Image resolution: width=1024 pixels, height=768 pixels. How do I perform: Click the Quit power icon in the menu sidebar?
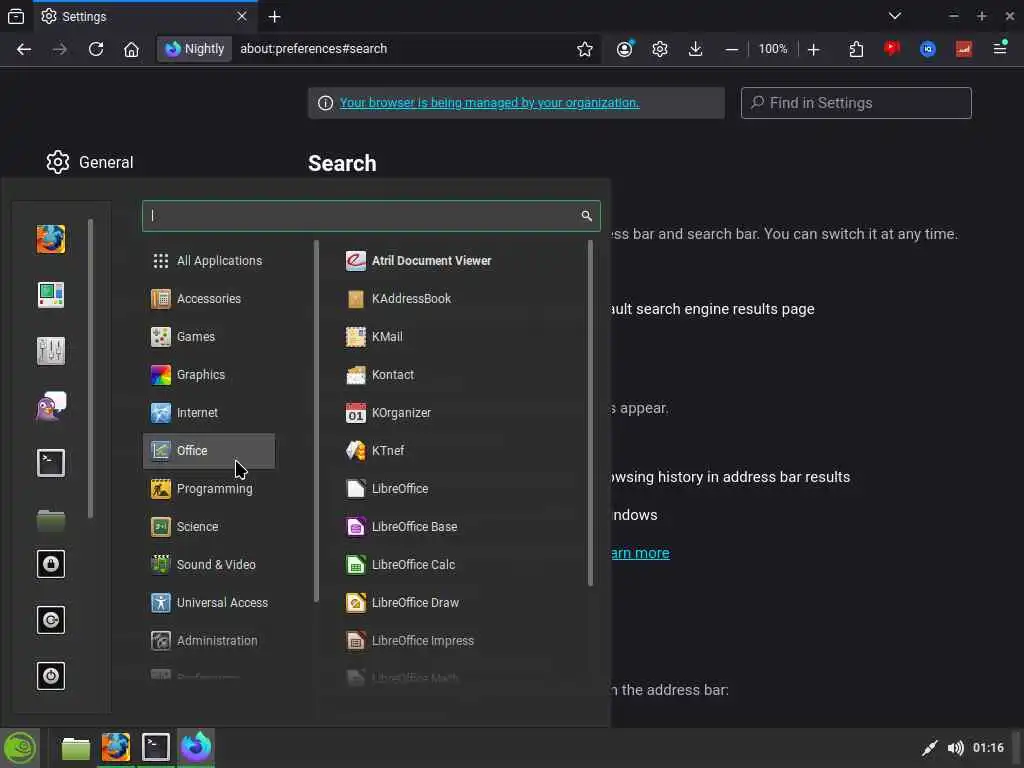(51, 676)
